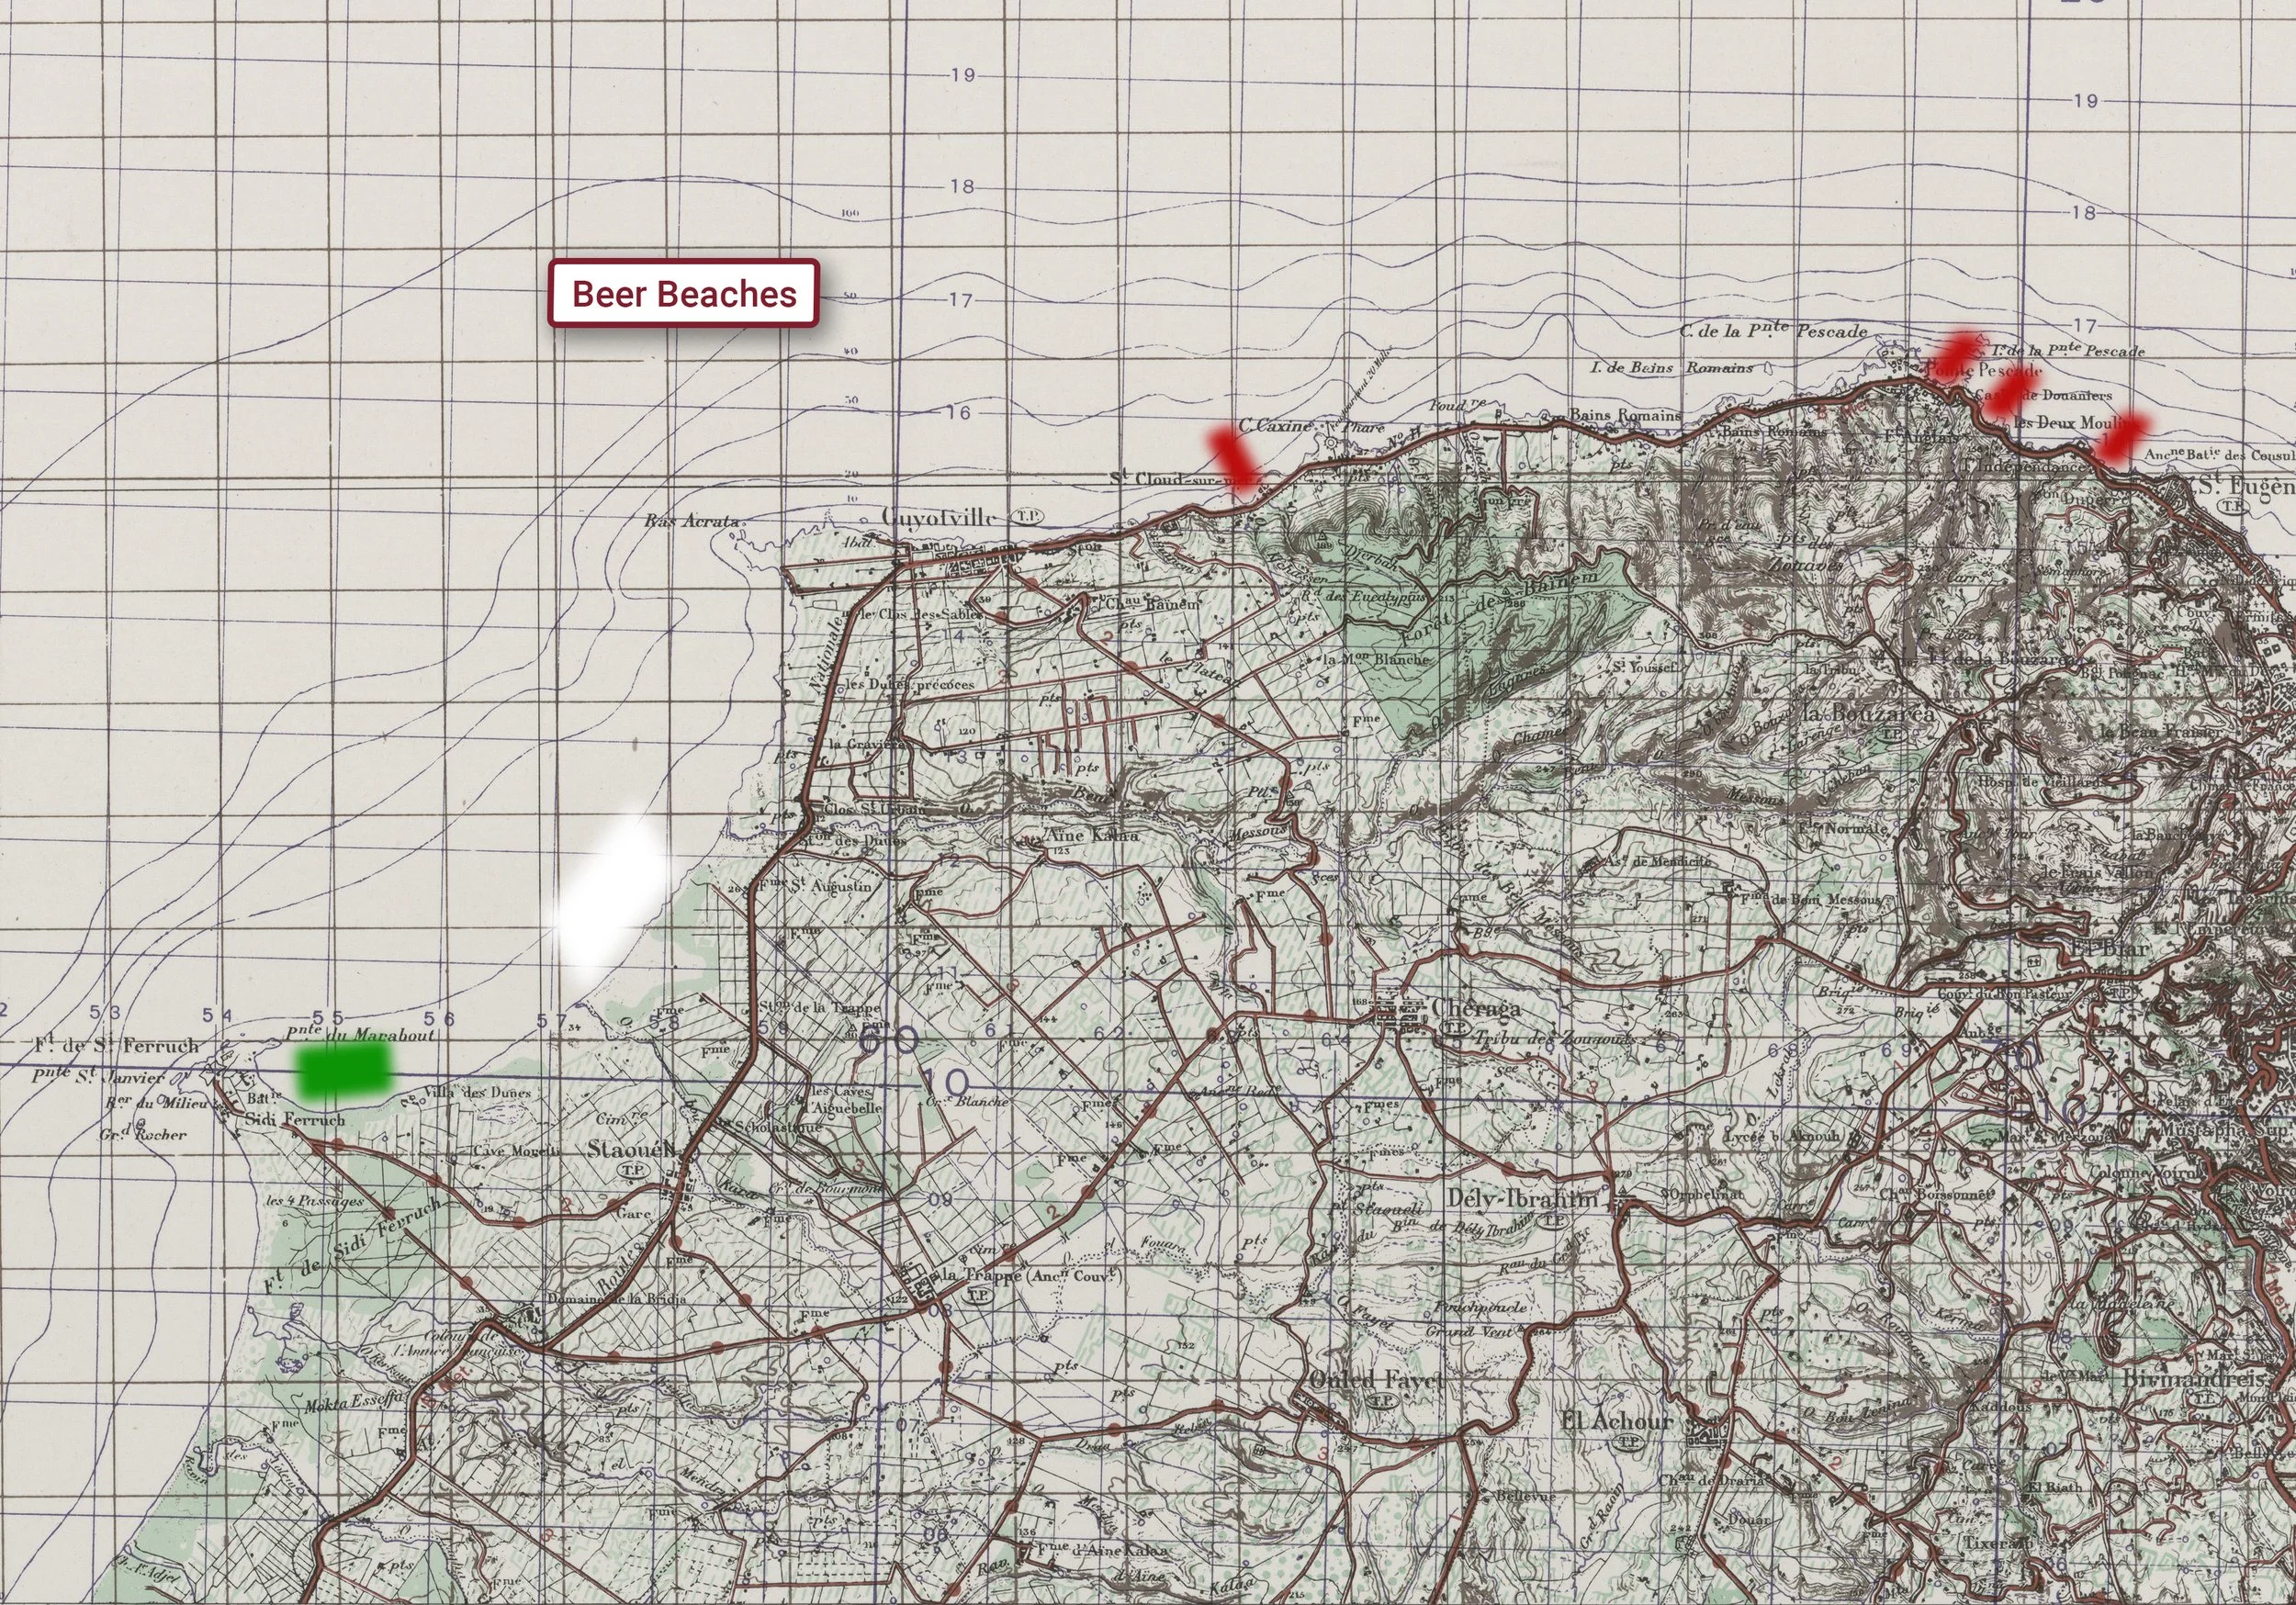Click the la Bouzaréa label
This screenshot has height=1605, width=2296.
[1867, 715]
